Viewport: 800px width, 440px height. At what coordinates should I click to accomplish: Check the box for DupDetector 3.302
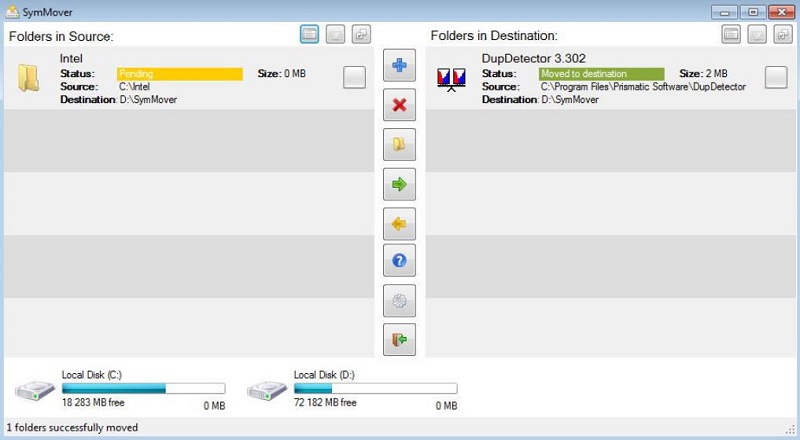pos(776,78)
